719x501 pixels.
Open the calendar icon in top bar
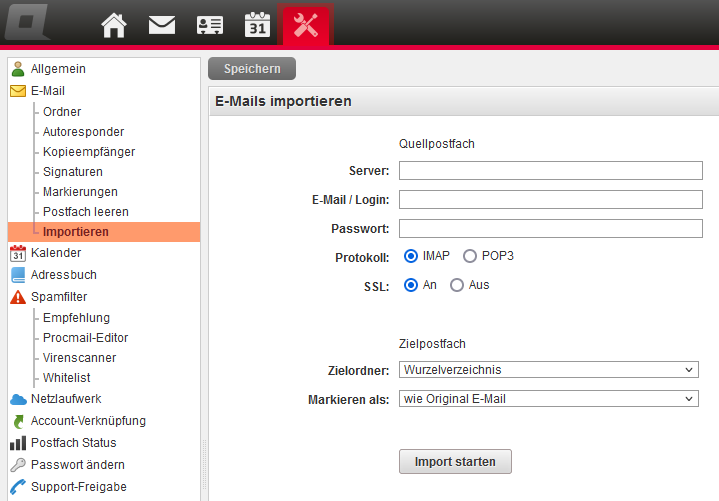(x=257, y=26)
